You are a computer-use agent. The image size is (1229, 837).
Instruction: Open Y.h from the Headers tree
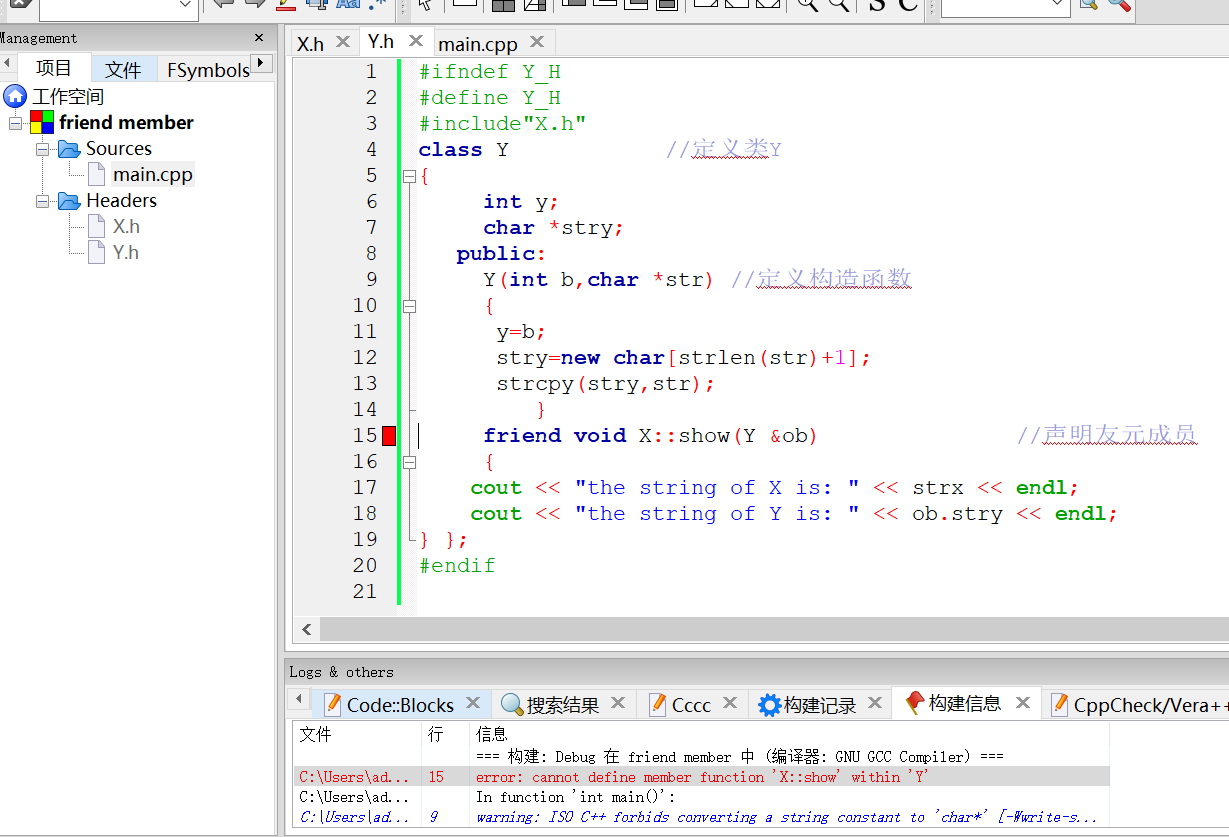[x=126, y=253]
